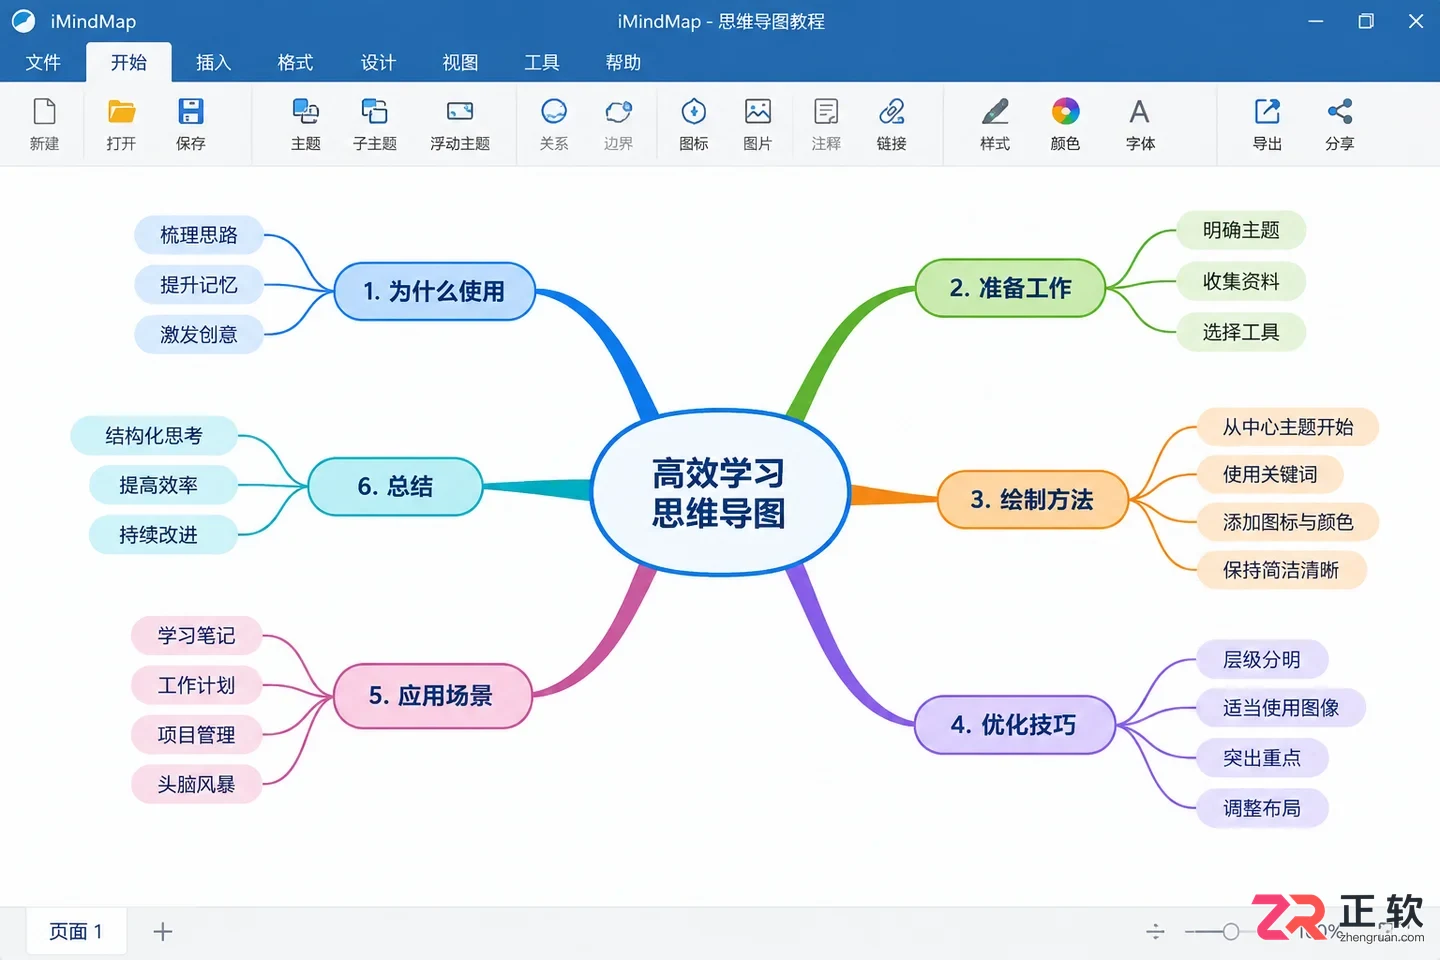Click the 新建 new document icon

(44, 111)
